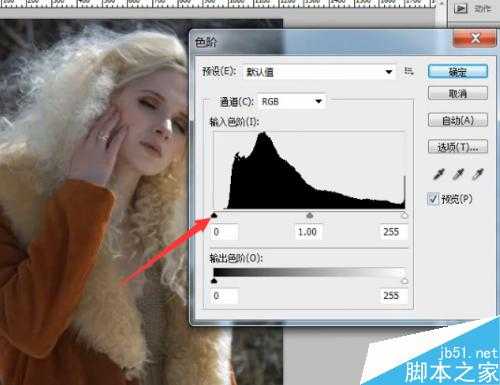Click the input white point slider
Screen dimensions: 500x385
click(x=404, y=216)
